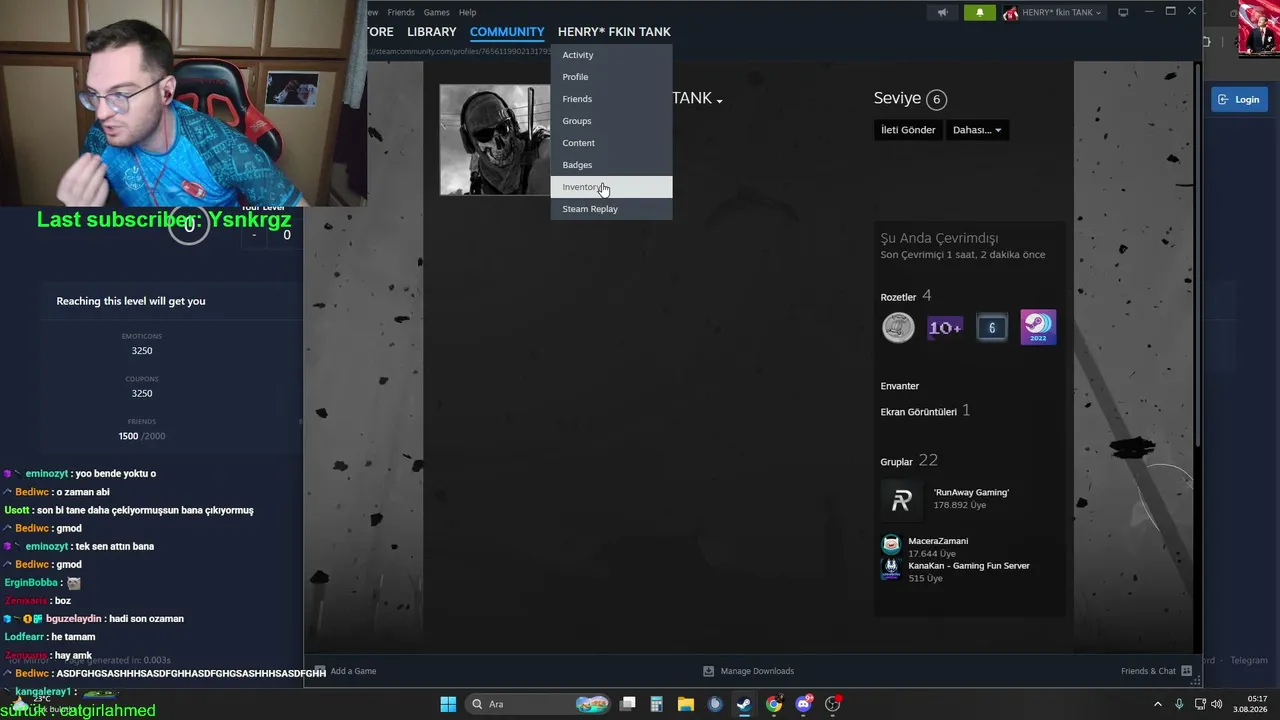The width and height of the screenshot is (1280, 720).
Task: Select Steam Replay in the Community dropdown
Action: click(611, 209)
